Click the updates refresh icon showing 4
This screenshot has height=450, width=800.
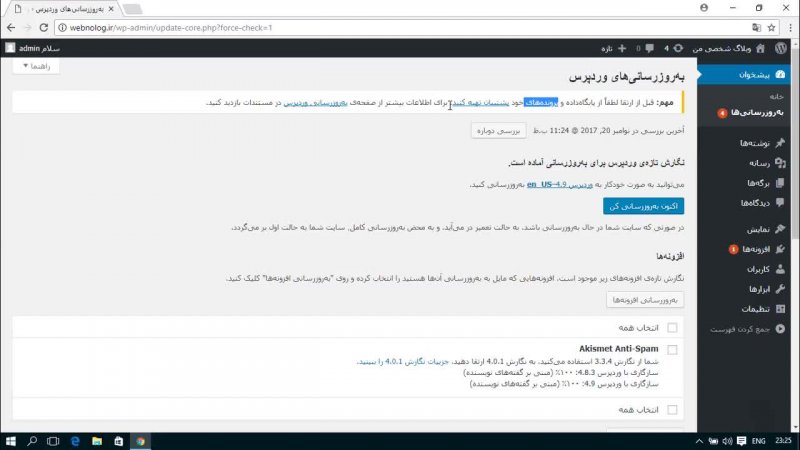tap(679, 47)
